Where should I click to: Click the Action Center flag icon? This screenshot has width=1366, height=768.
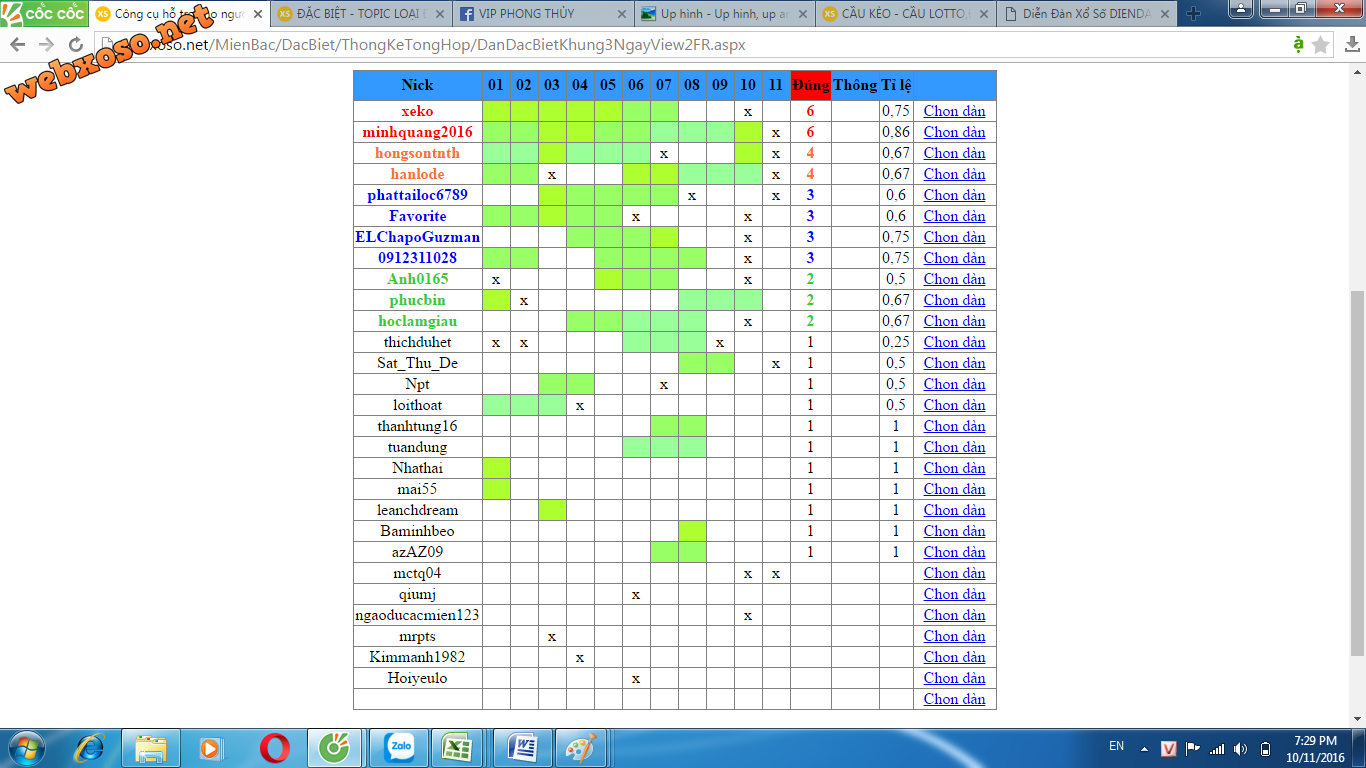pos(1192,748)
